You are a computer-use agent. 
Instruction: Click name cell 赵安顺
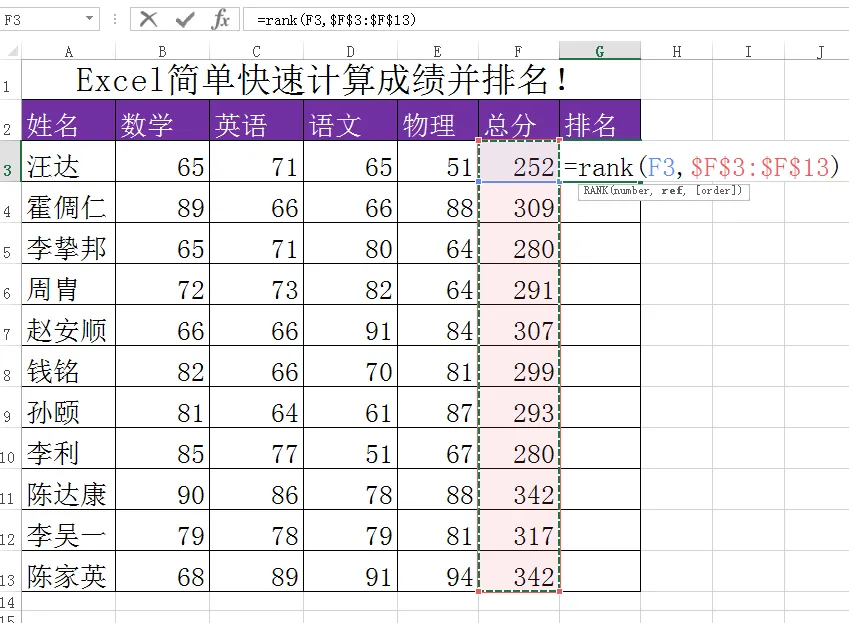point(68,325)
